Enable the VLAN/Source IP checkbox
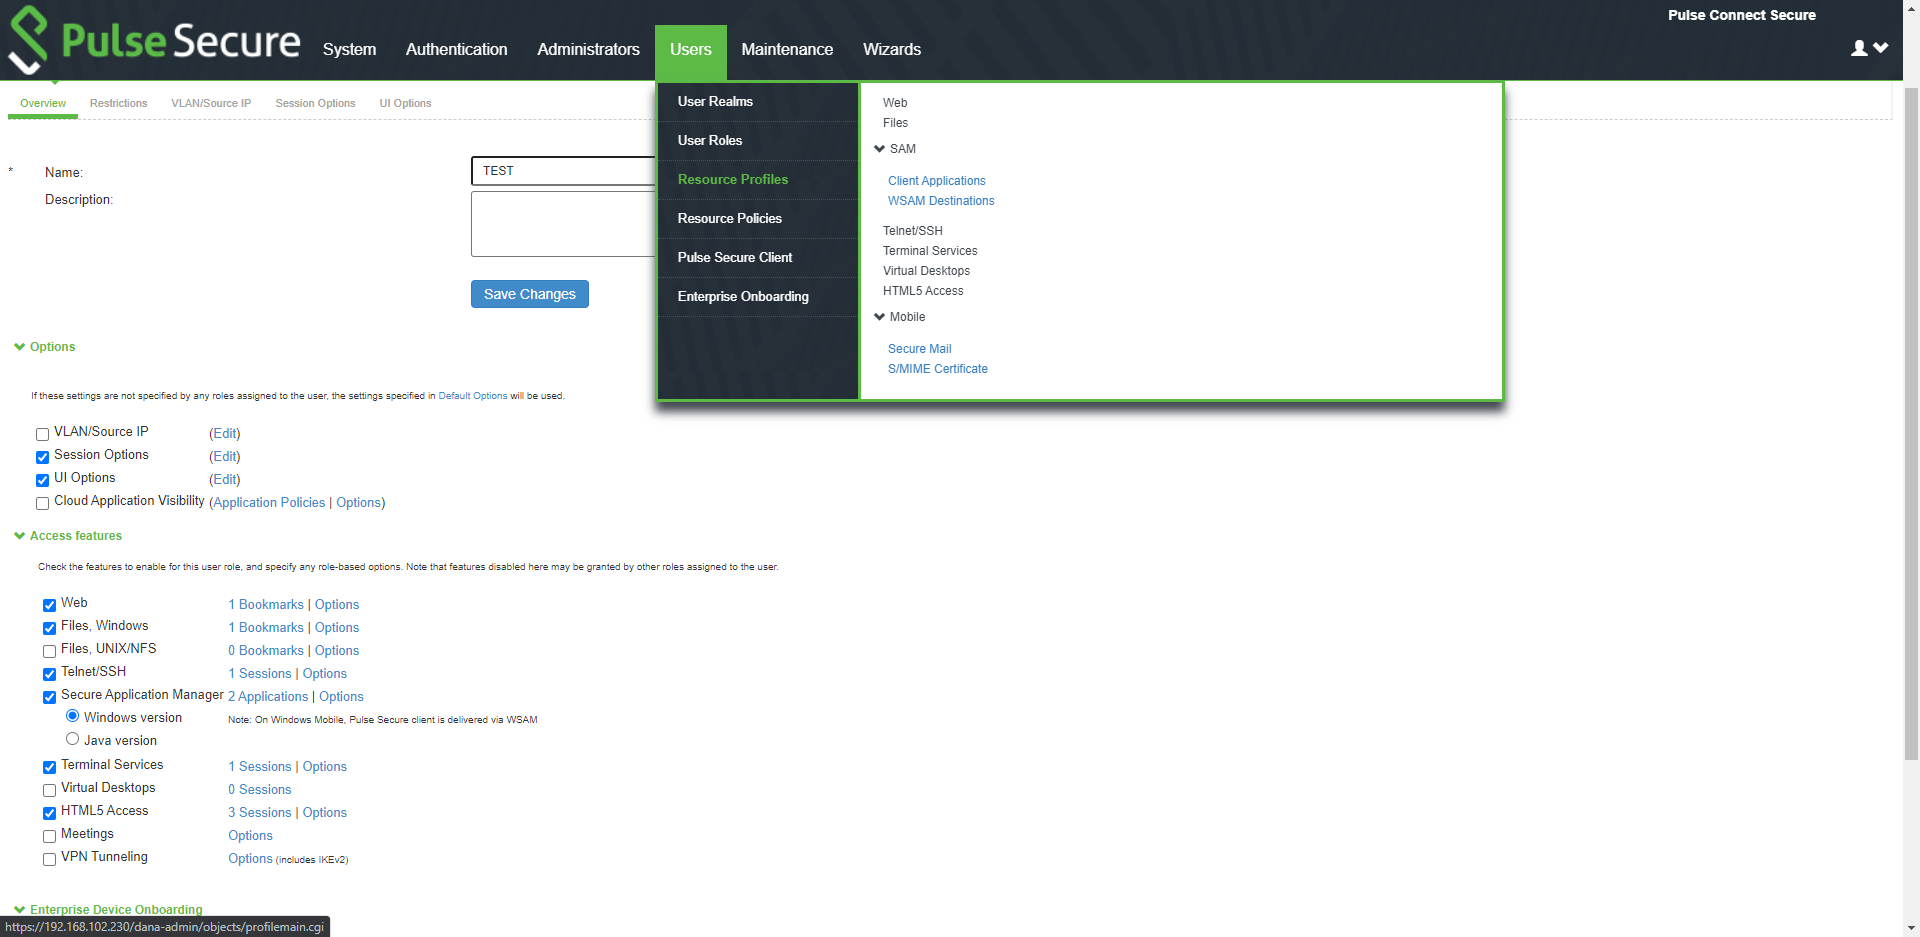 tap(42, 434)
